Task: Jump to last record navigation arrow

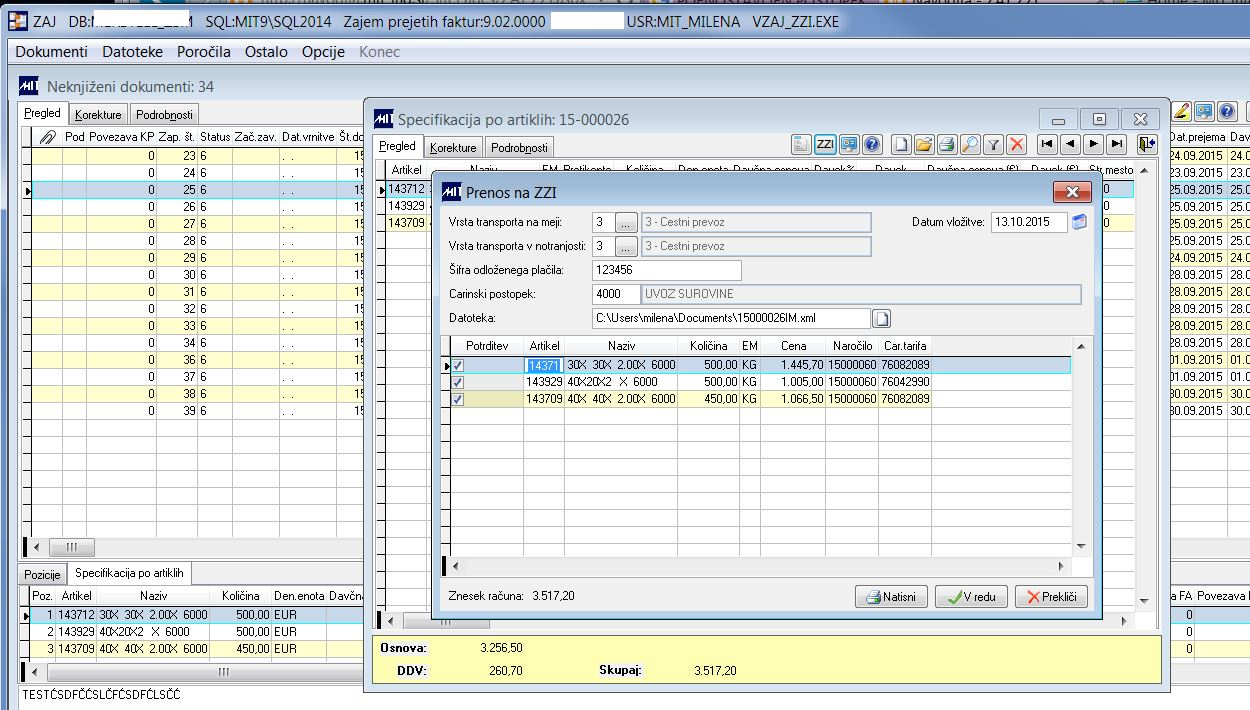Action: coord(1117,144)
